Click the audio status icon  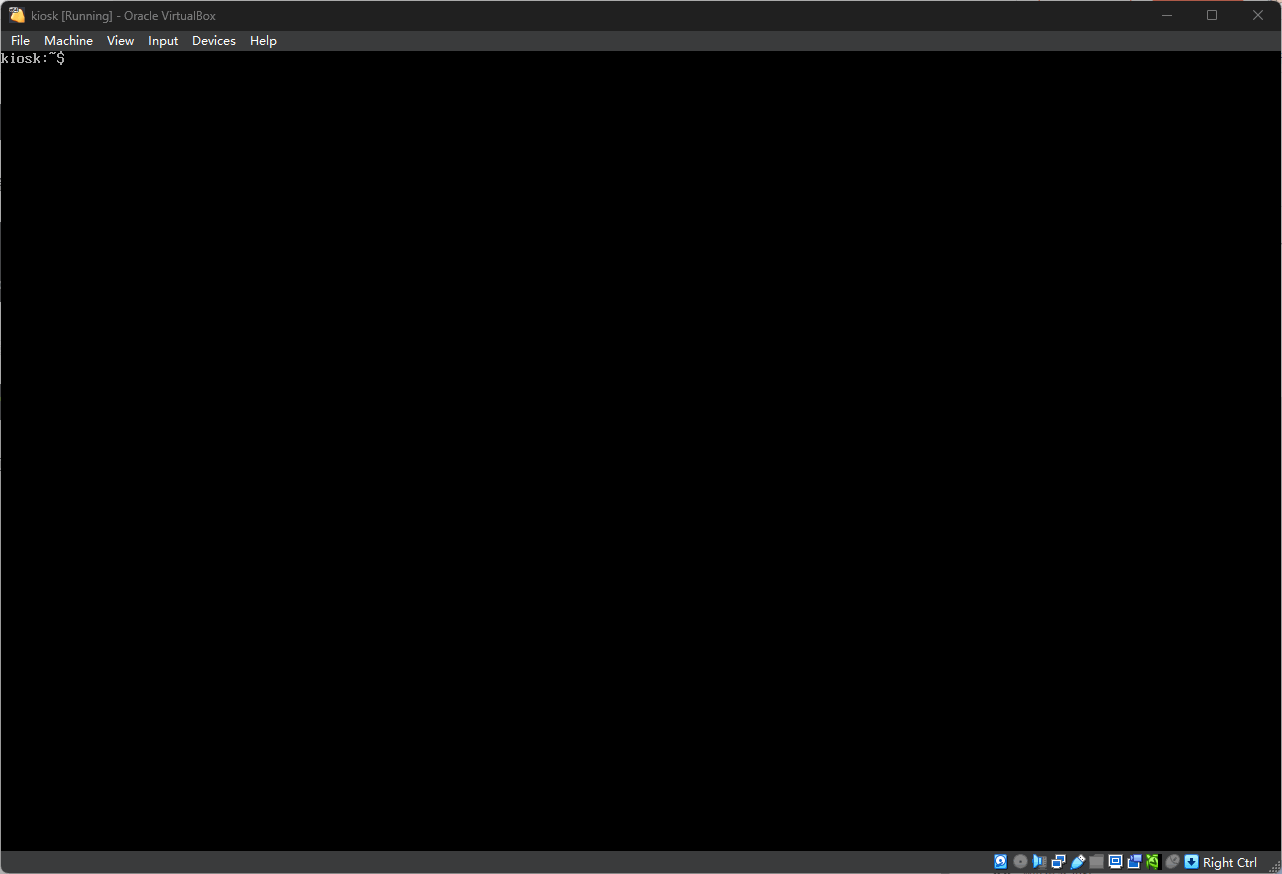[1039, 862]
